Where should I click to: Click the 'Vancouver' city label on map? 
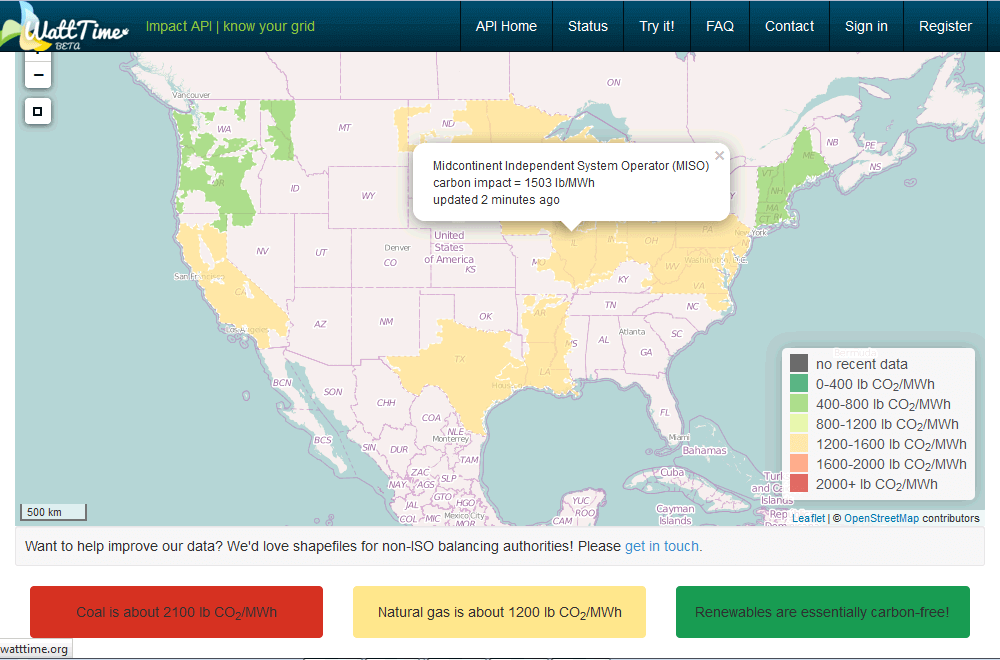[191, 95]
